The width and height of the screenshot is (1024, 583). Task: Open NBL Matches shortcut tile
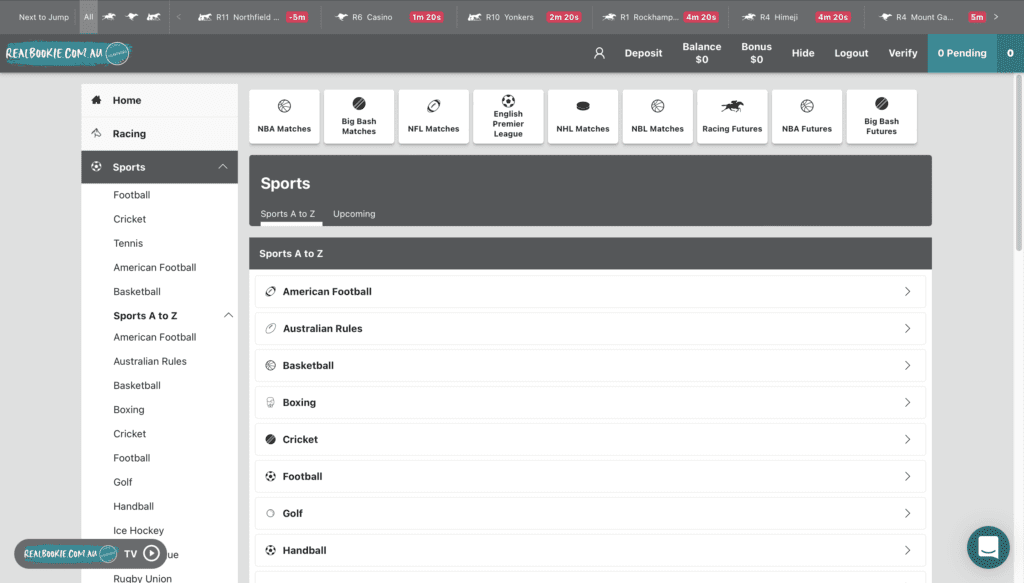(x=658, y=116)
